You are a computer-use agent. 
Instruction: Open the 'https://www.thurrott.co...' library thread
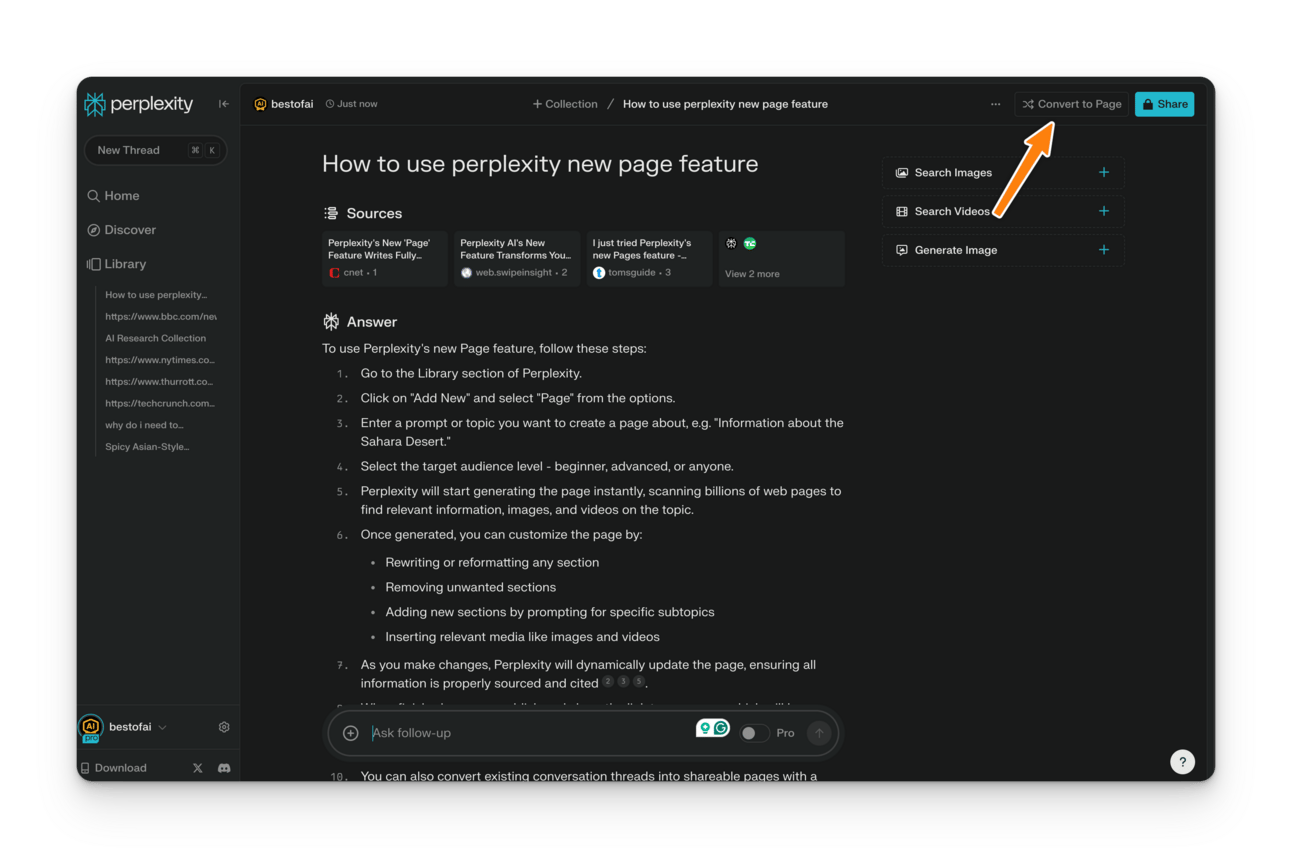click(x=159, y=382)
